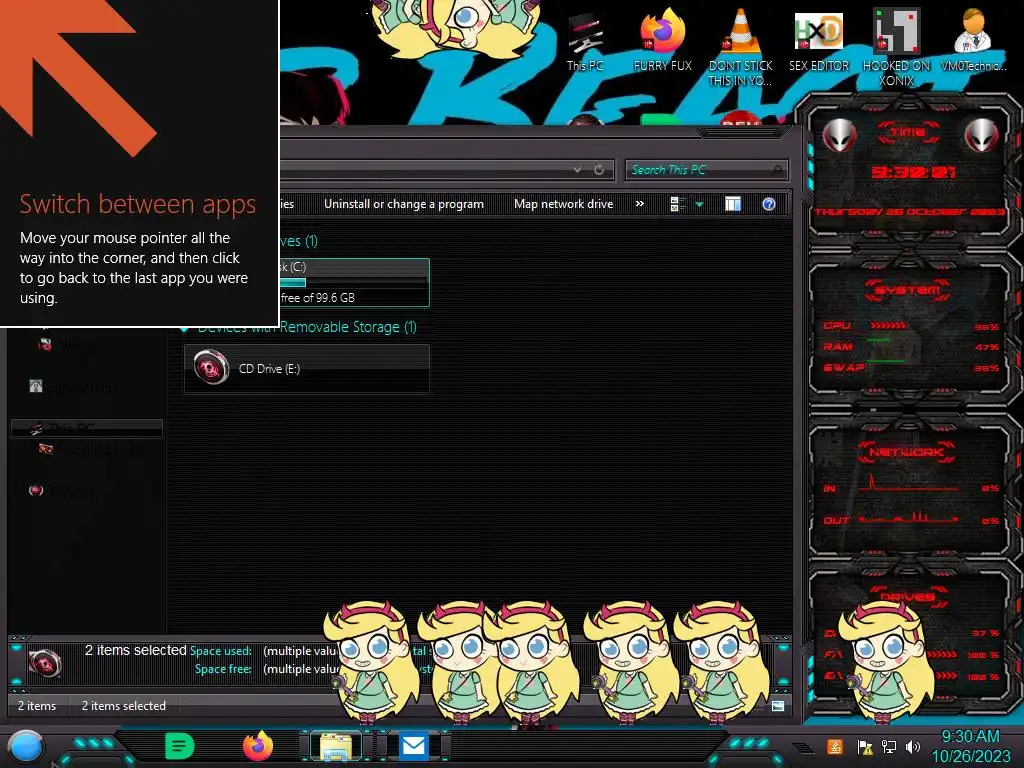Click 'Space free:' label in details pane

tap(223, 669)
